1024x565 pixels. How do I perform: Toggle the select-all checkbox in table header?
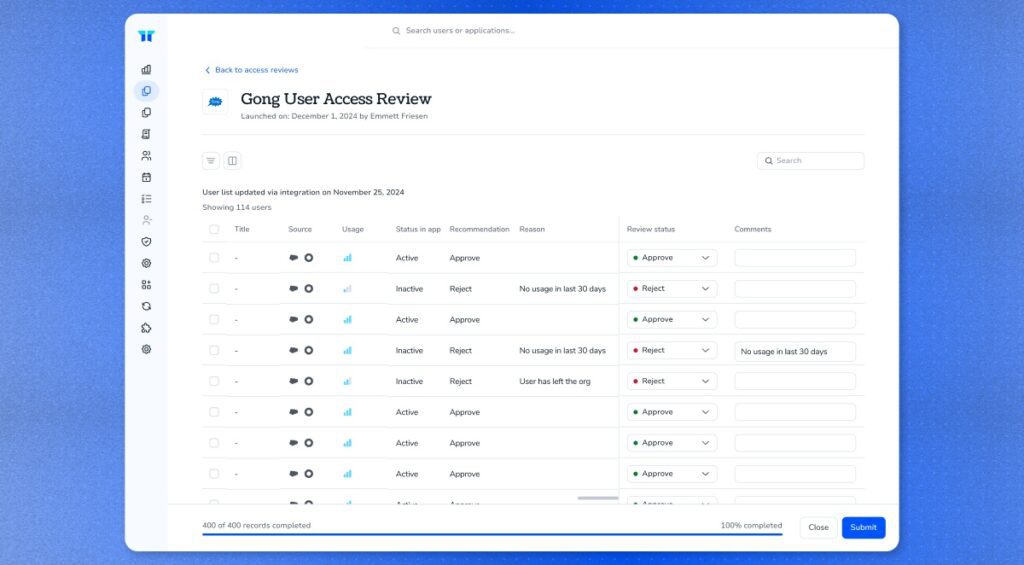tap(214, 229)
